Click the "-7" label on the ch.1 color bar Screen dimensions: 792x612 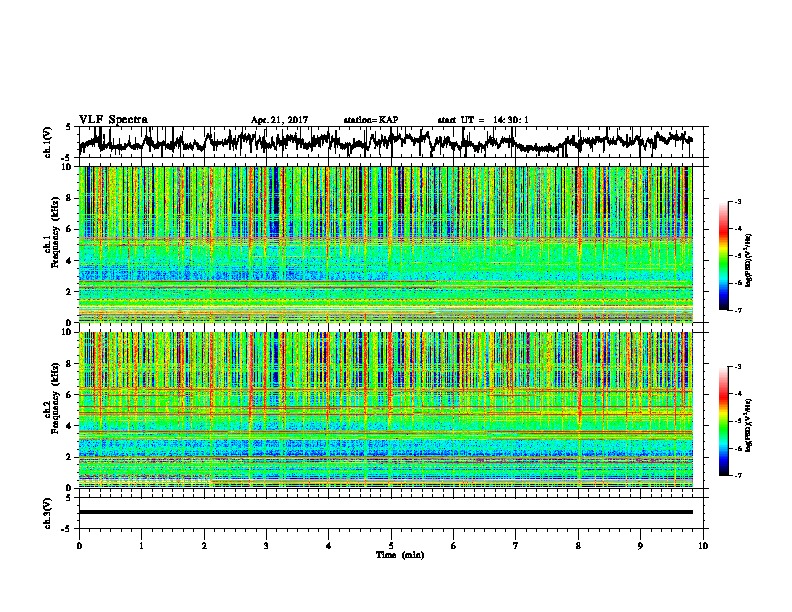click(x=737, y=310)
